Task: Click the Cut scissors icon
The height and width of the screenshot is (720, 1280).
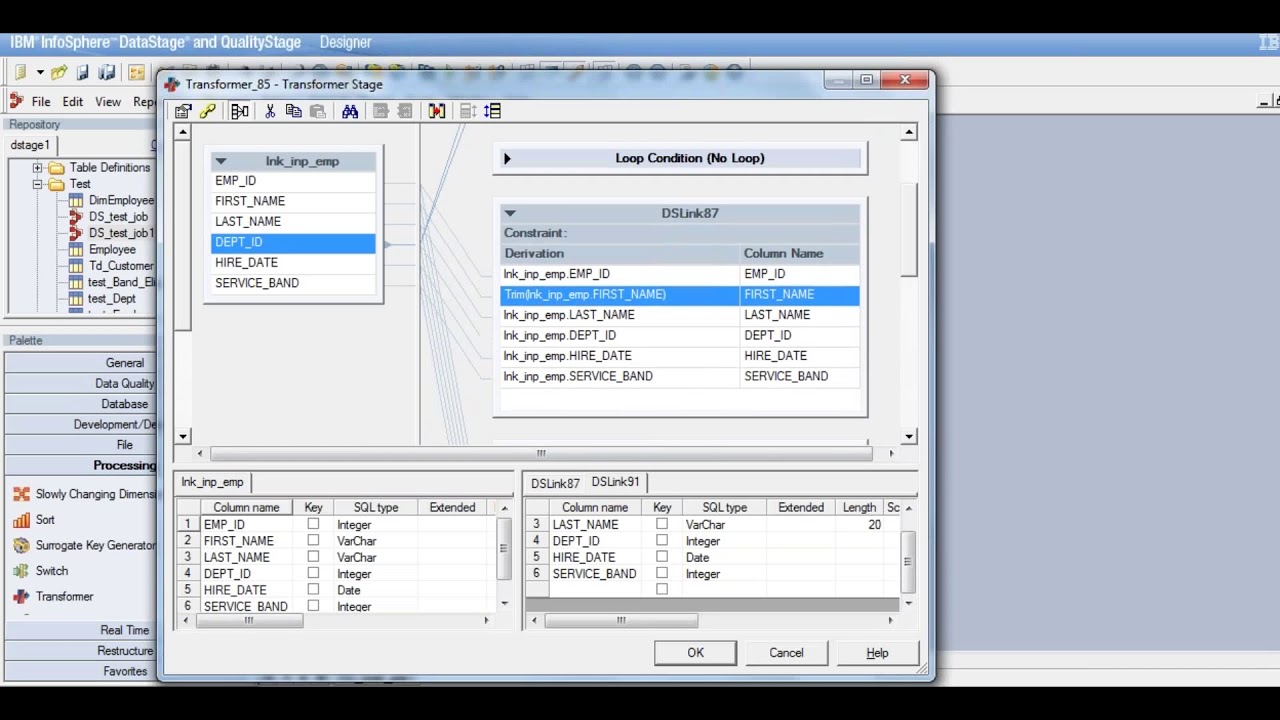Action: [270, 111]
